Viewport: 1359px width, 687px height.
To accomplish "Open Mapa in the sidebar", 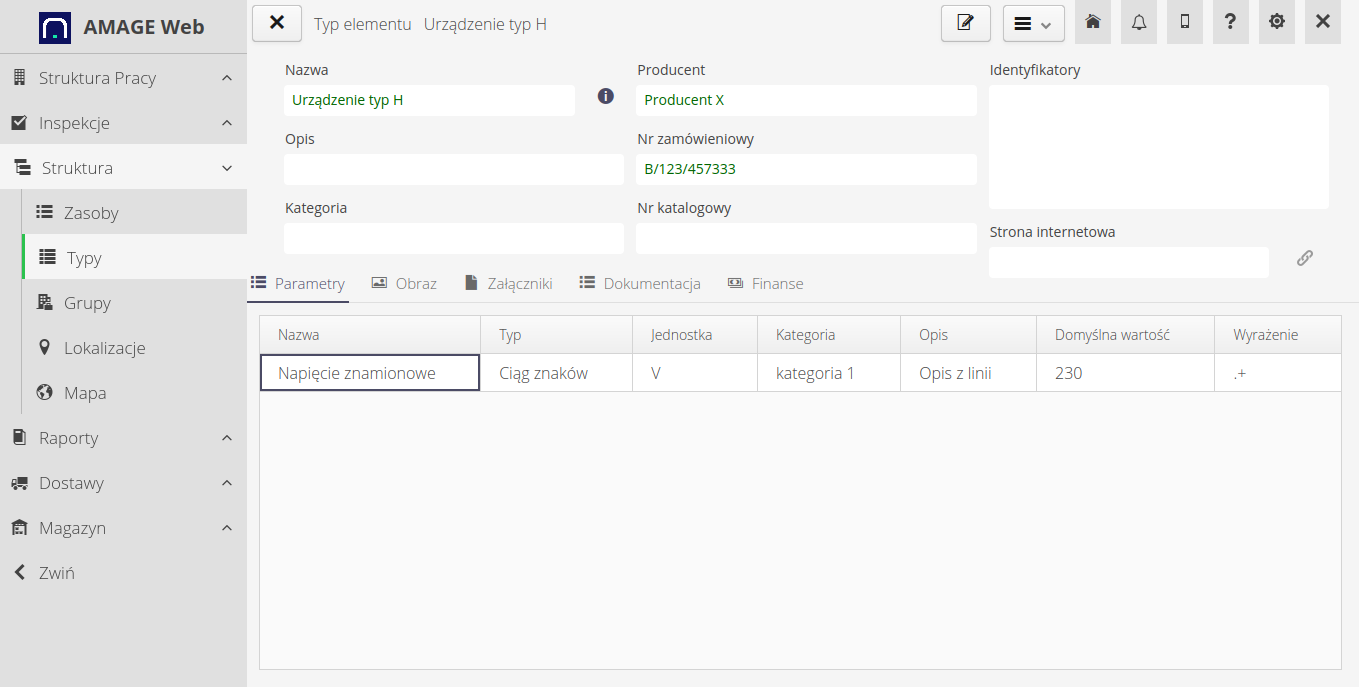I will tap(134, 392).
